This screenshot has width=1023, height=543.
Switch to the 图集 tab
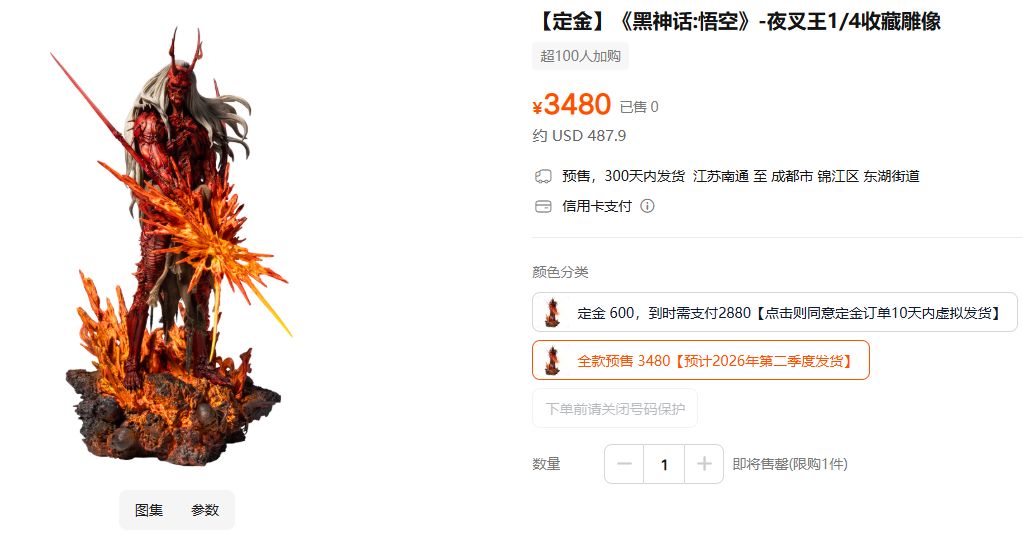point(149,510)
